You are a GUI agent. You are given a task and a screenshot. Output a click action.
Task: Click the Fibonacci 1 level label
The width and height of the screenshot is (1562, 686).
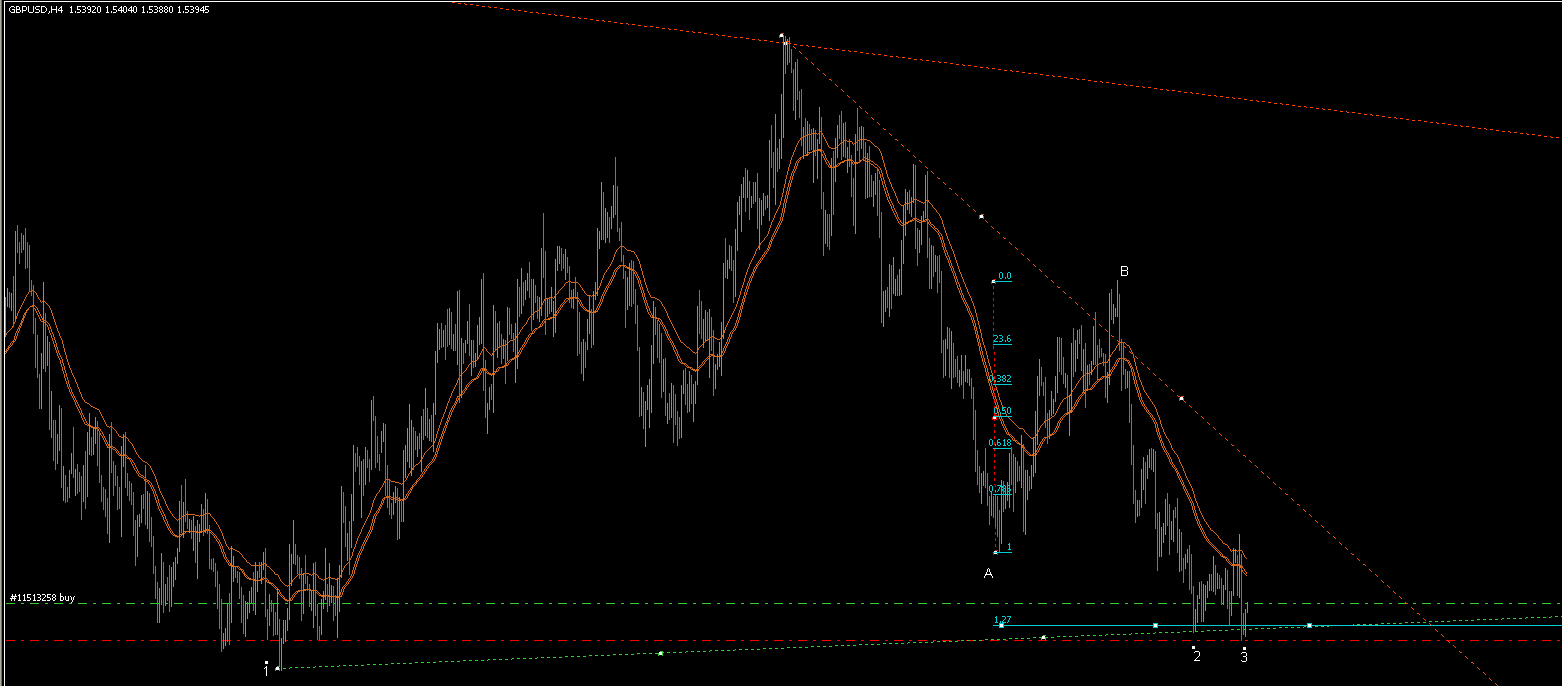pyautogui.click(x=1008, y=547)
